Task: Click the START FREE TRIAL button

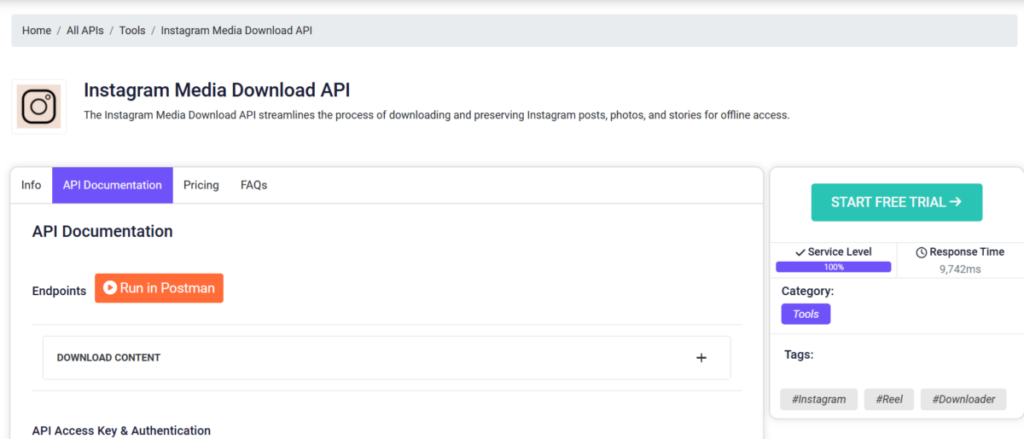Action: (x=897, y=203)
